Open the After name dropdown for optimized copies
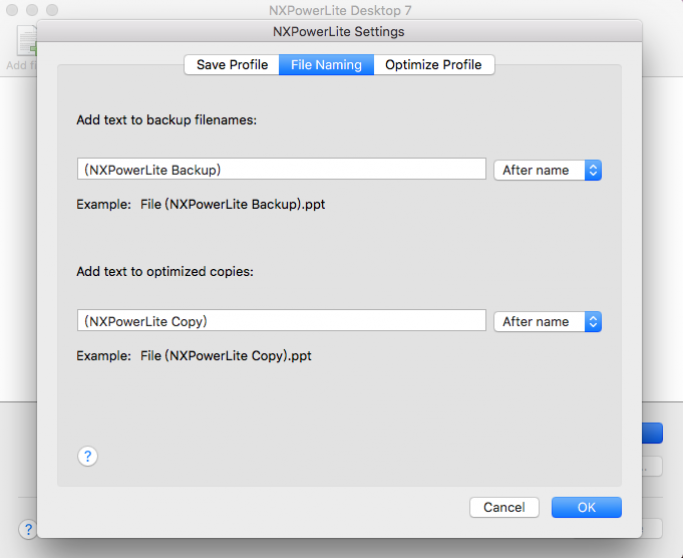 click(548, 321)
